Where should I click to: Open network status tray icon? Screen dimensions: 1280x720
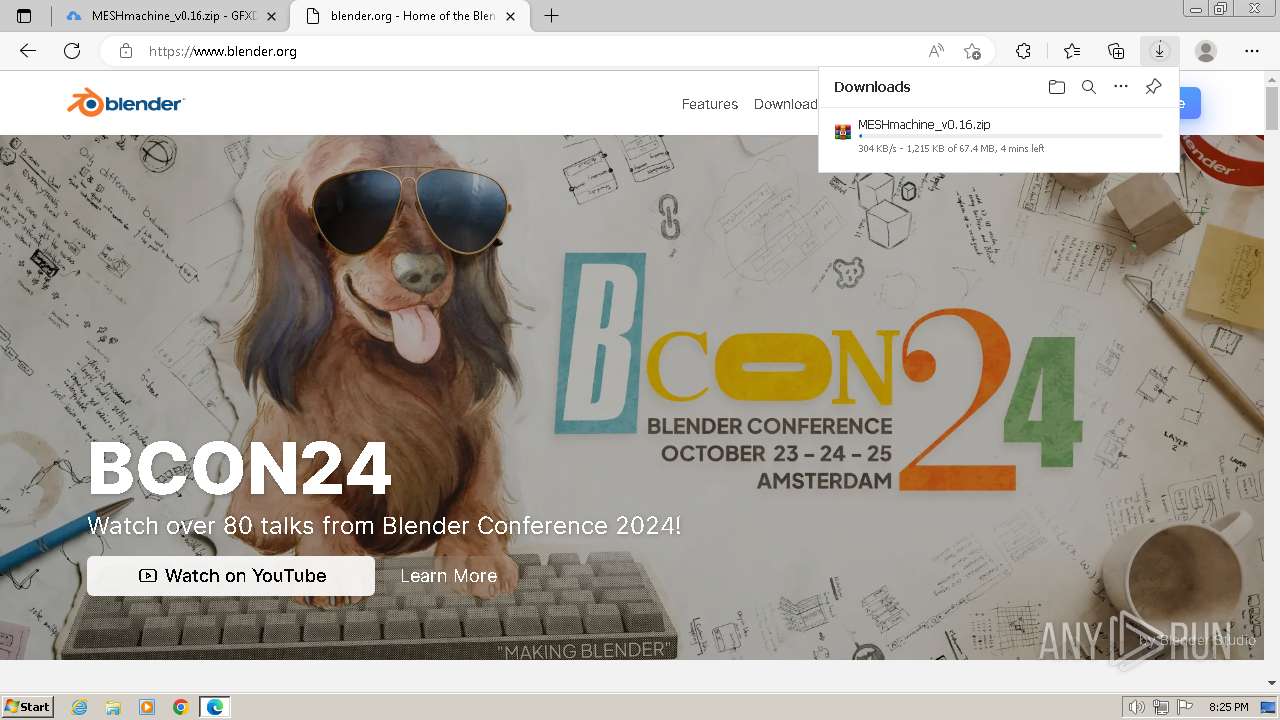[1161, 707]
